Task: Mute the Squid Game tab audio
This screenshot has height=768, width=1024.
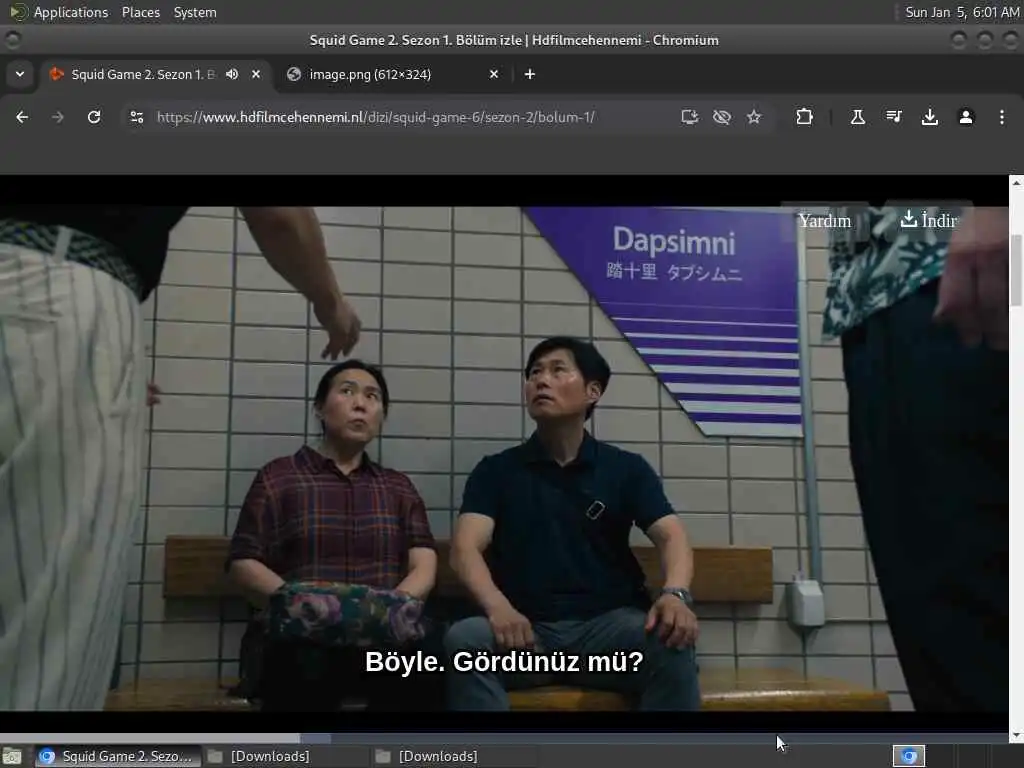Action: [x=232, y=74]
